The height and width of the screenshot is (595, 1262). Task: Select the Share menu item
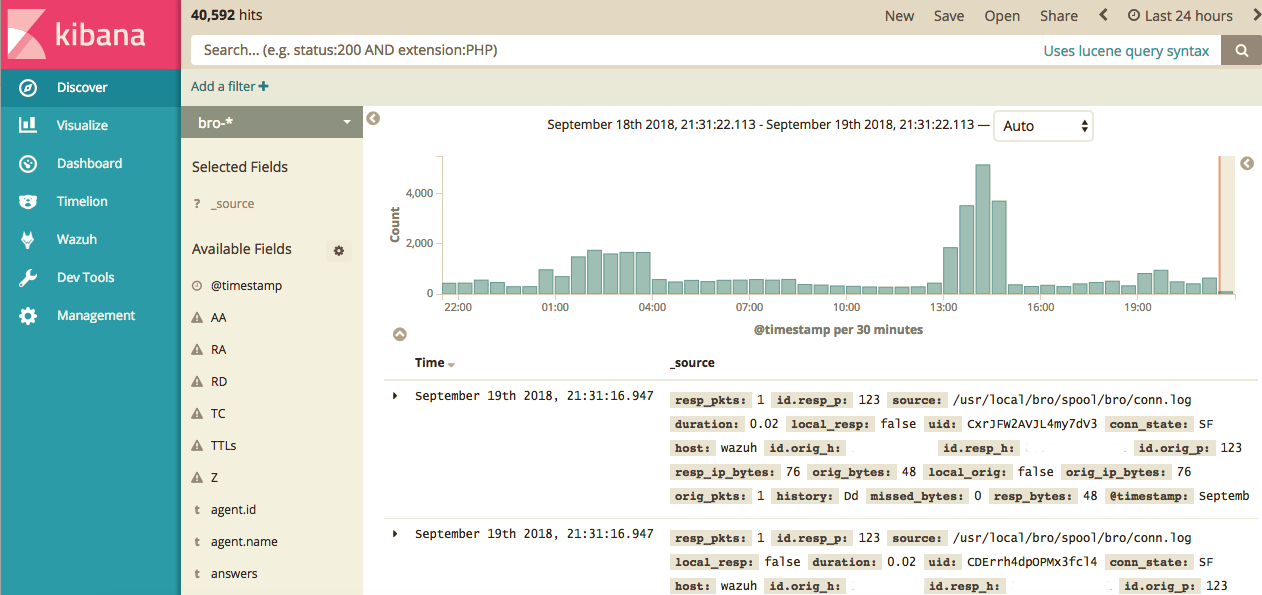pyautogui.click(x=1059, y=16)
